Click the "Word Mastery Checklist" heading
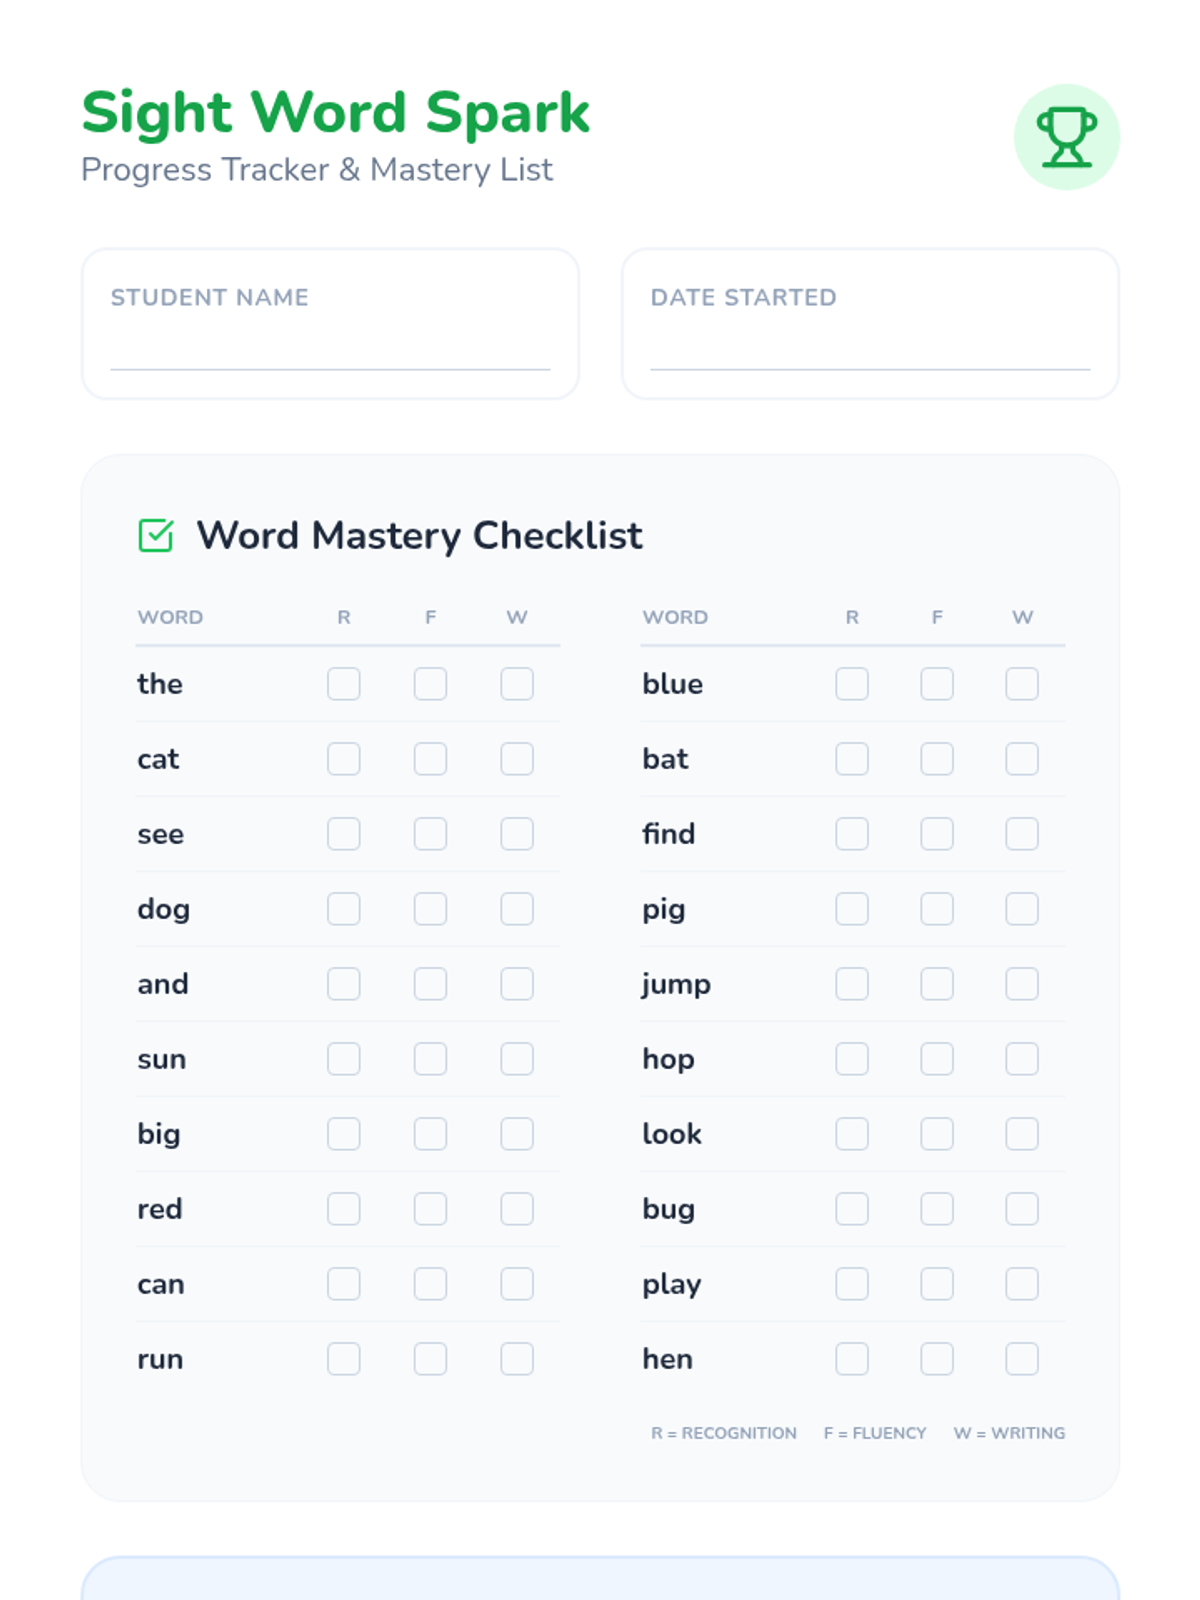This screenshot has height=1600, width=1200. (419, 536)
